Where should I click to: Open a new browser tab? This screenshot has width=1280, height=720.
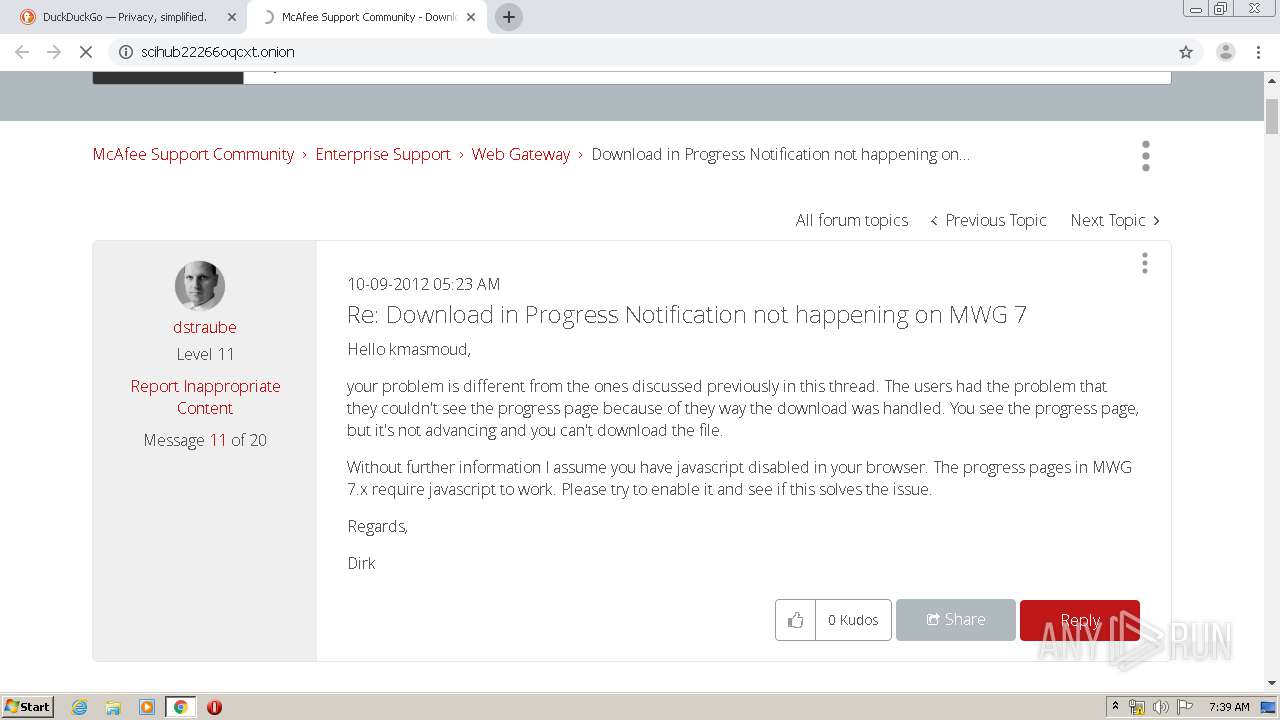509,17
